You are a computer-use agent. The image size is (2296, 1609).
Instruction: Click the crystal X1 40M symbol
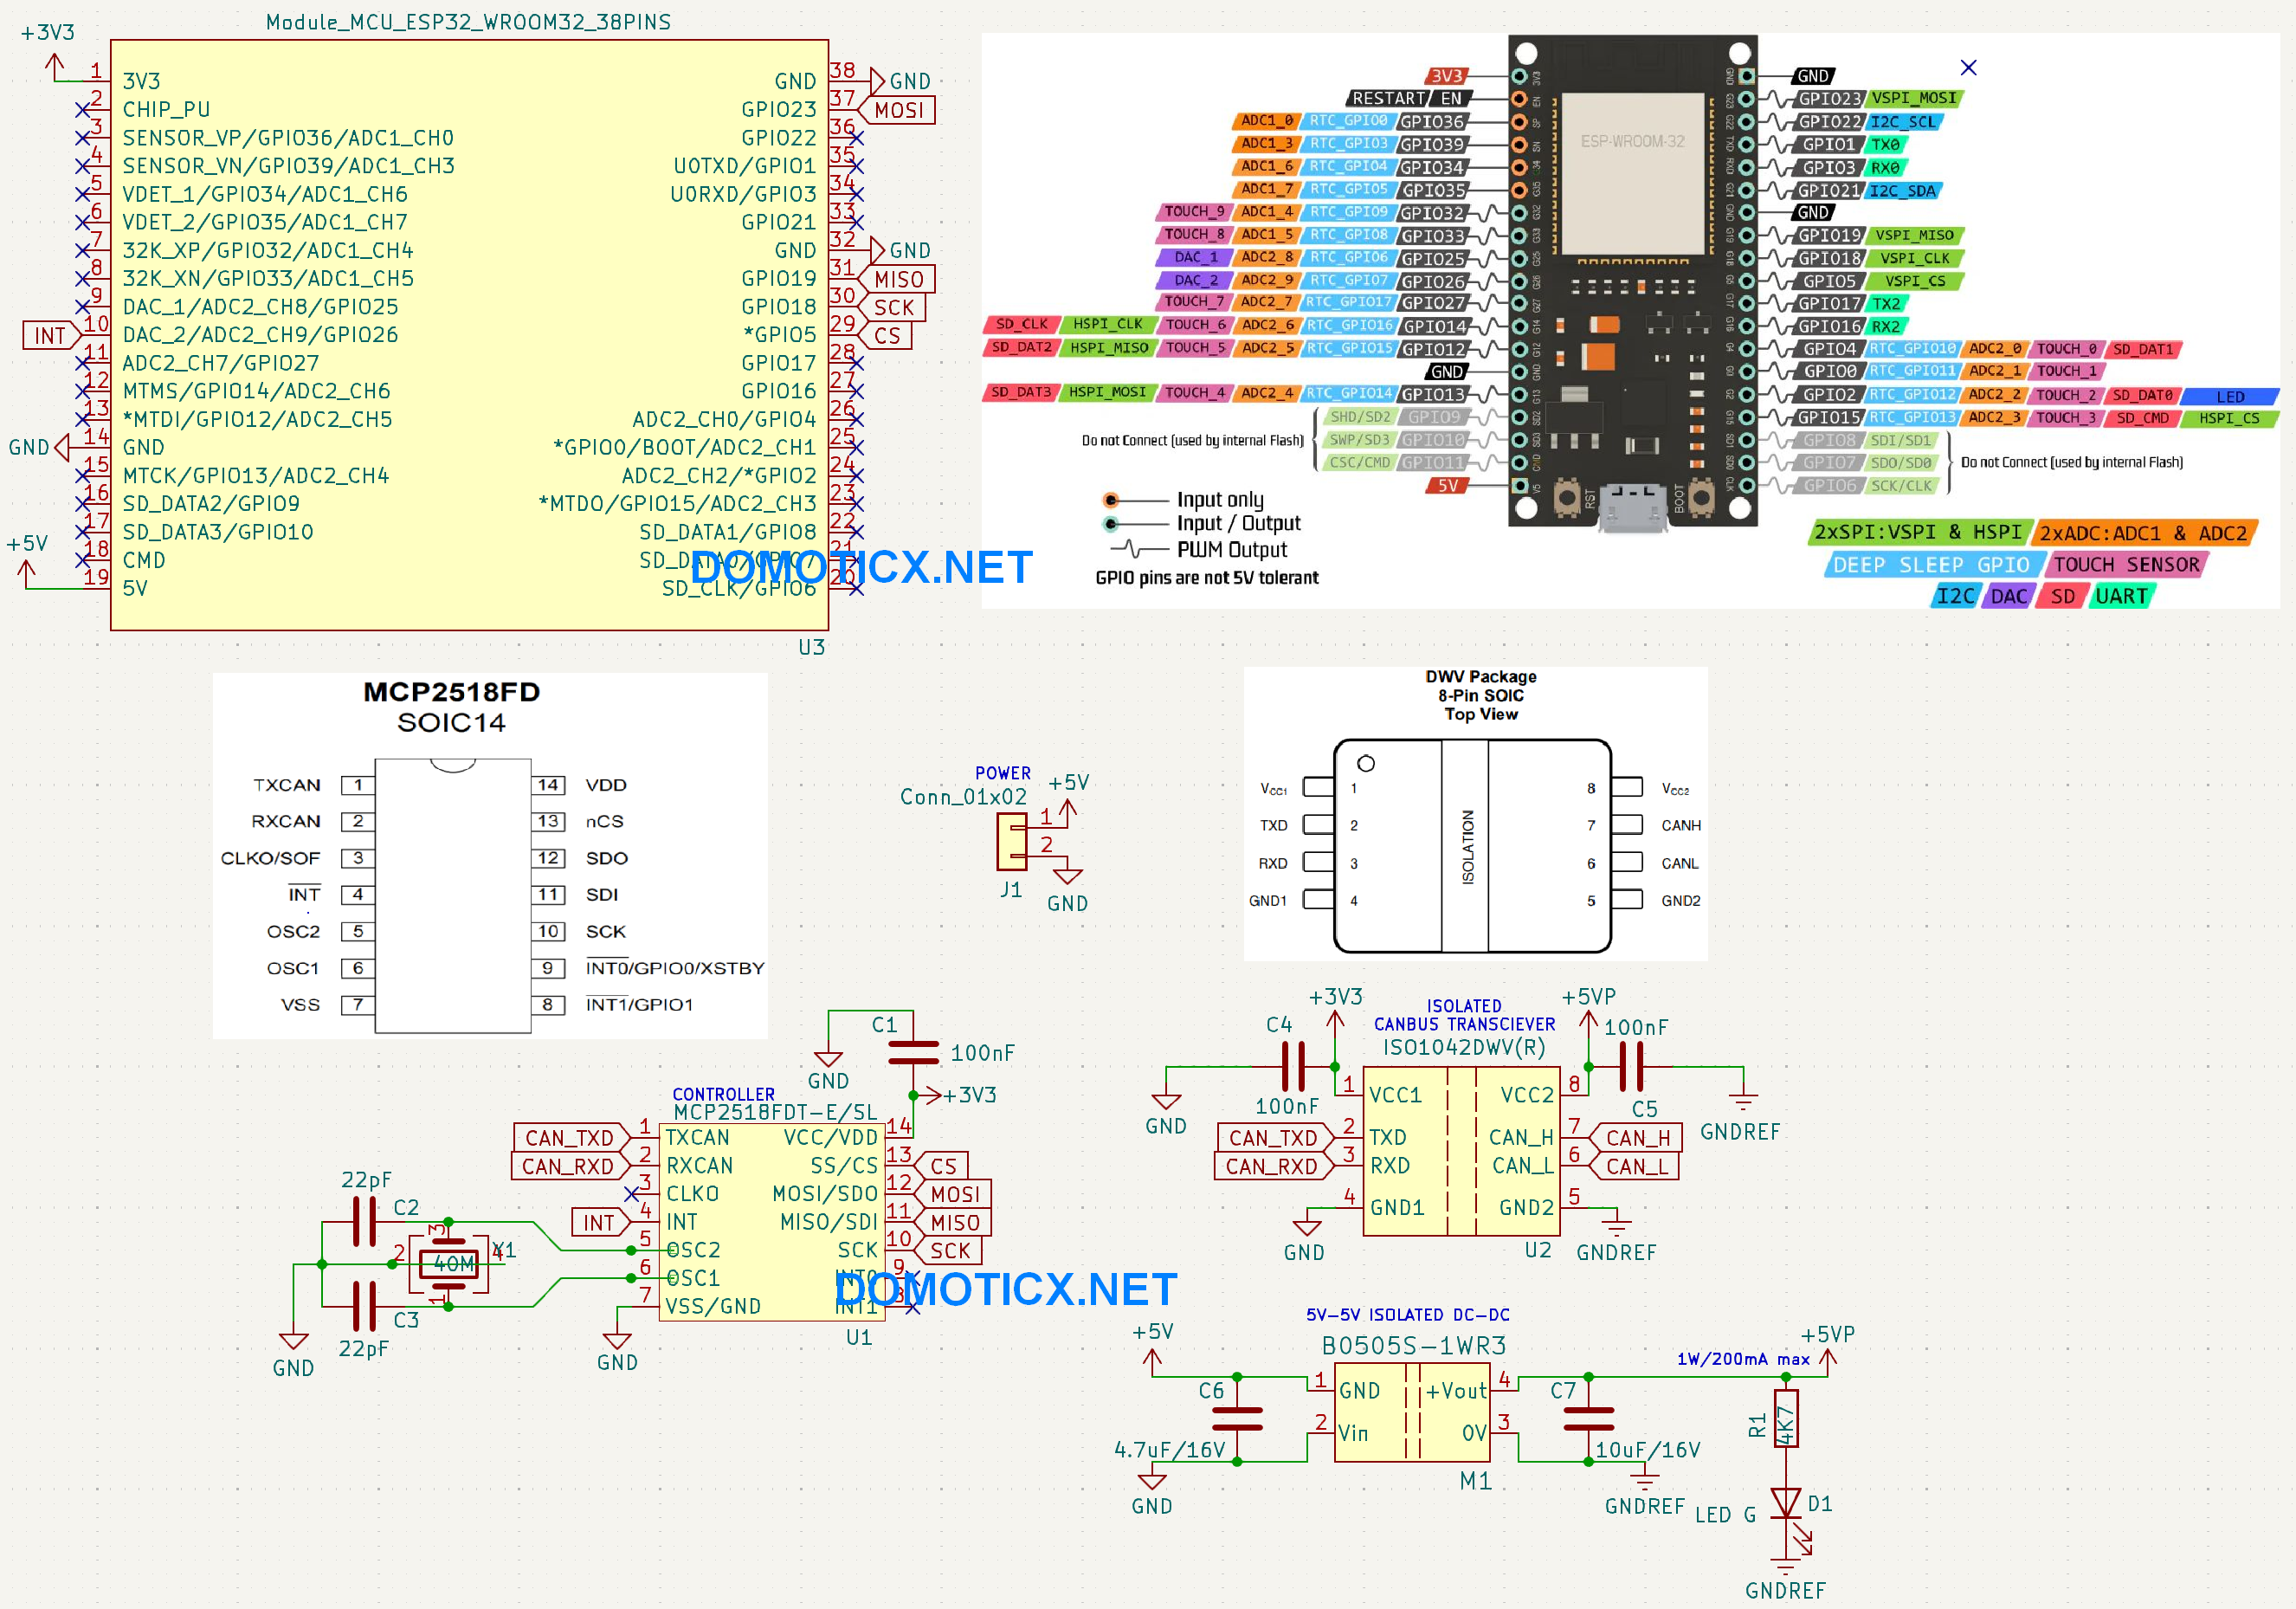pyautogui.click(x=449, y=1264)
